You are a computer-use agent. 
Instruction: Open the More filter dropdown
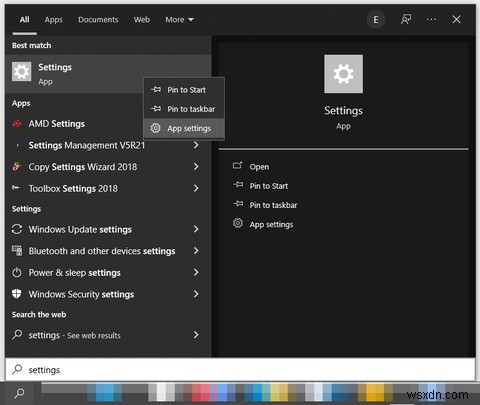point(179,20)
